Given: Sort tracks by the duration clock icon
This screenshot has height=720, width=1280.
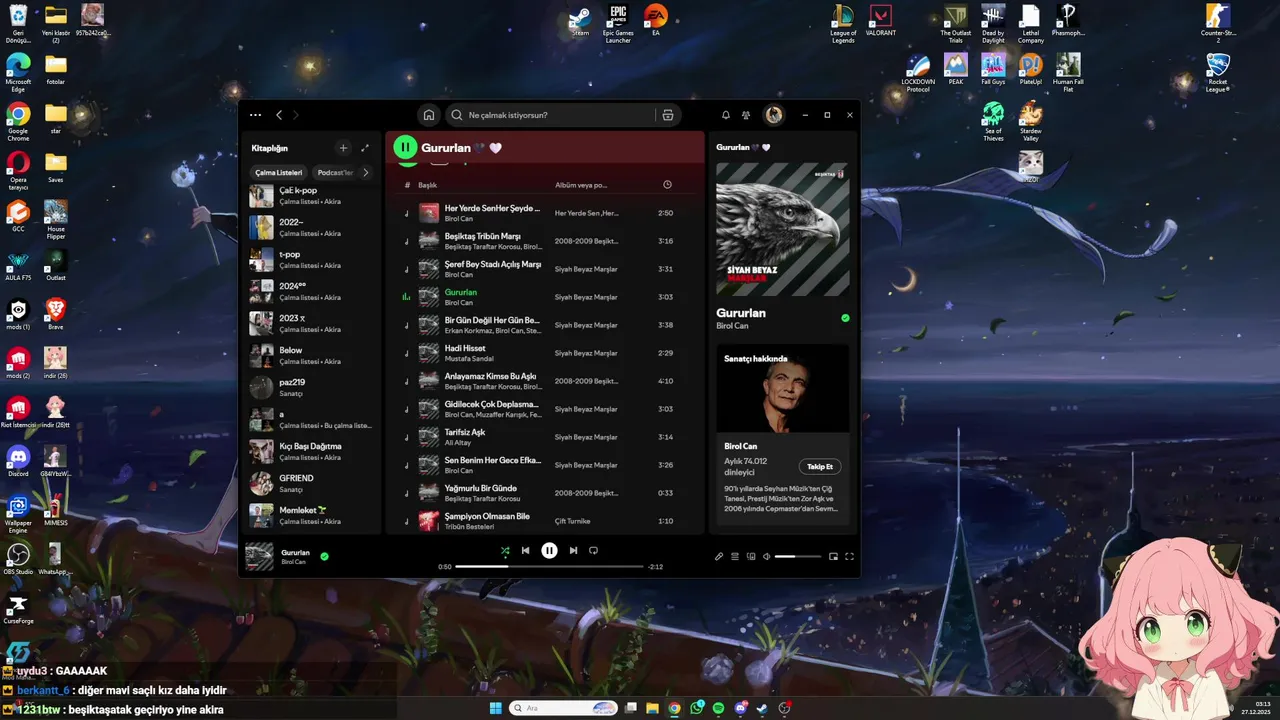Looking at the screenshot, I should 667,185.
